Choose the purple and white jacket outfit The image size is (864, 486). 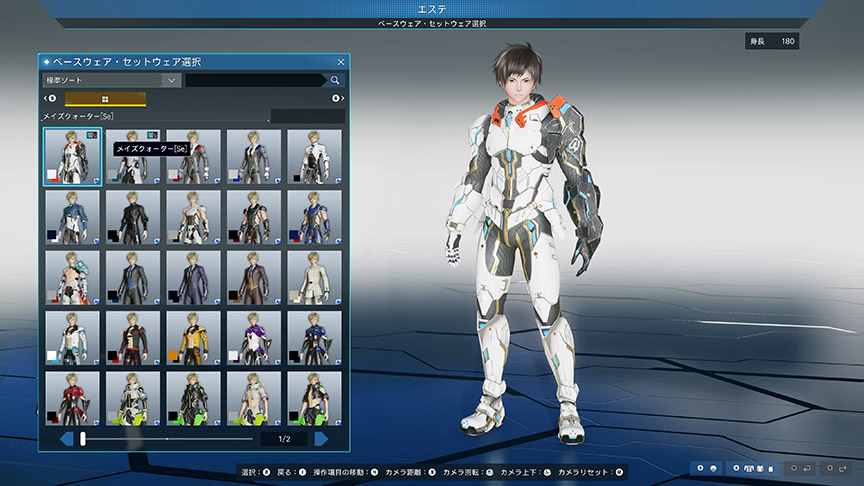(254, 338)
